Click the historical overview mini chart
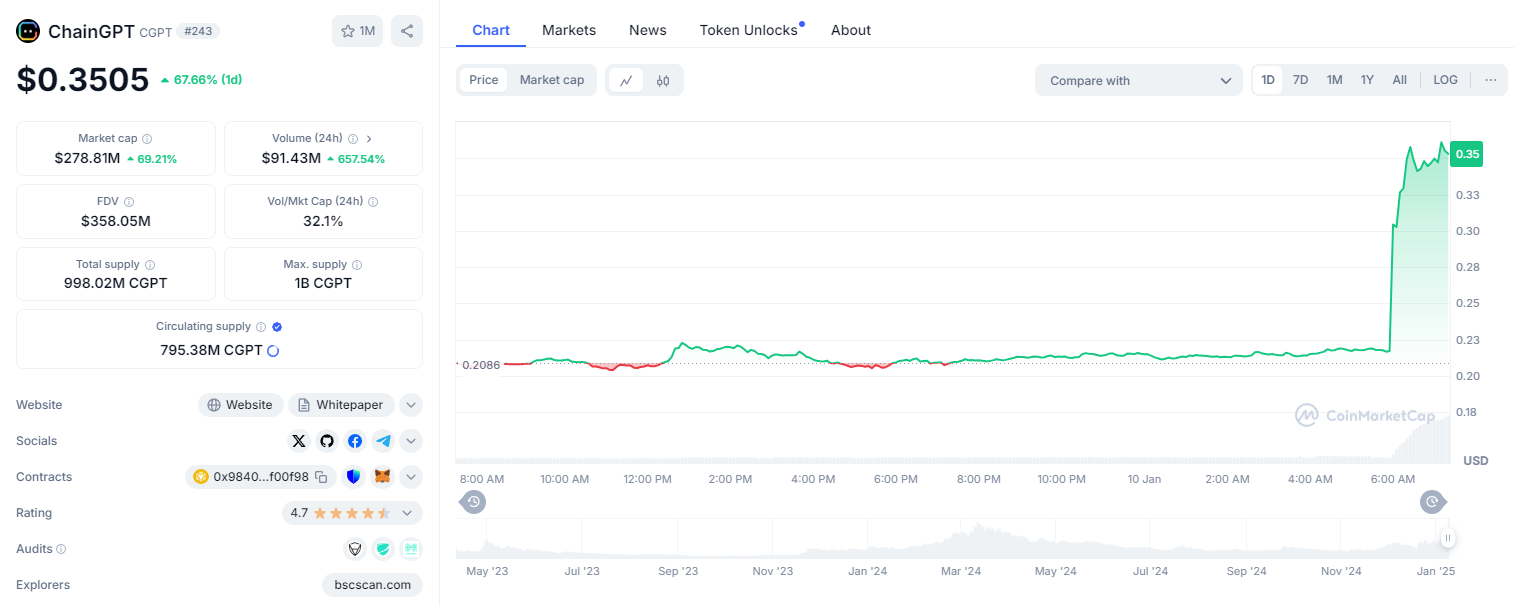The image size is (1514, 606). click(x=950, y=538)
